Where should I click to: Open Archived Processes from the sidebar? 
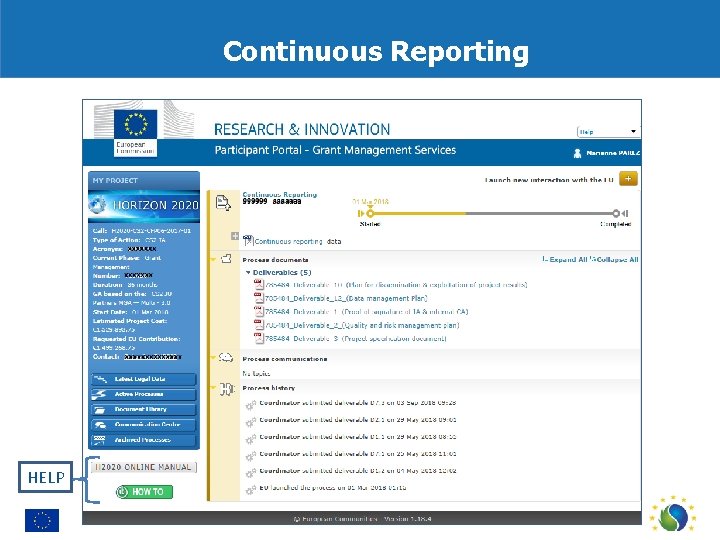pyautogui.click(x=144, y=440)
